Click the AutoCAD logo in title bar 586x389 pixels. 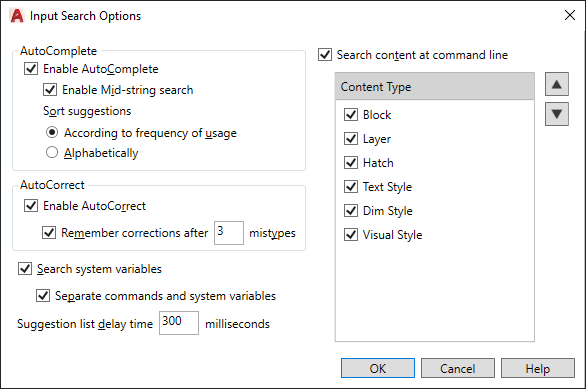tap(17, 16)
